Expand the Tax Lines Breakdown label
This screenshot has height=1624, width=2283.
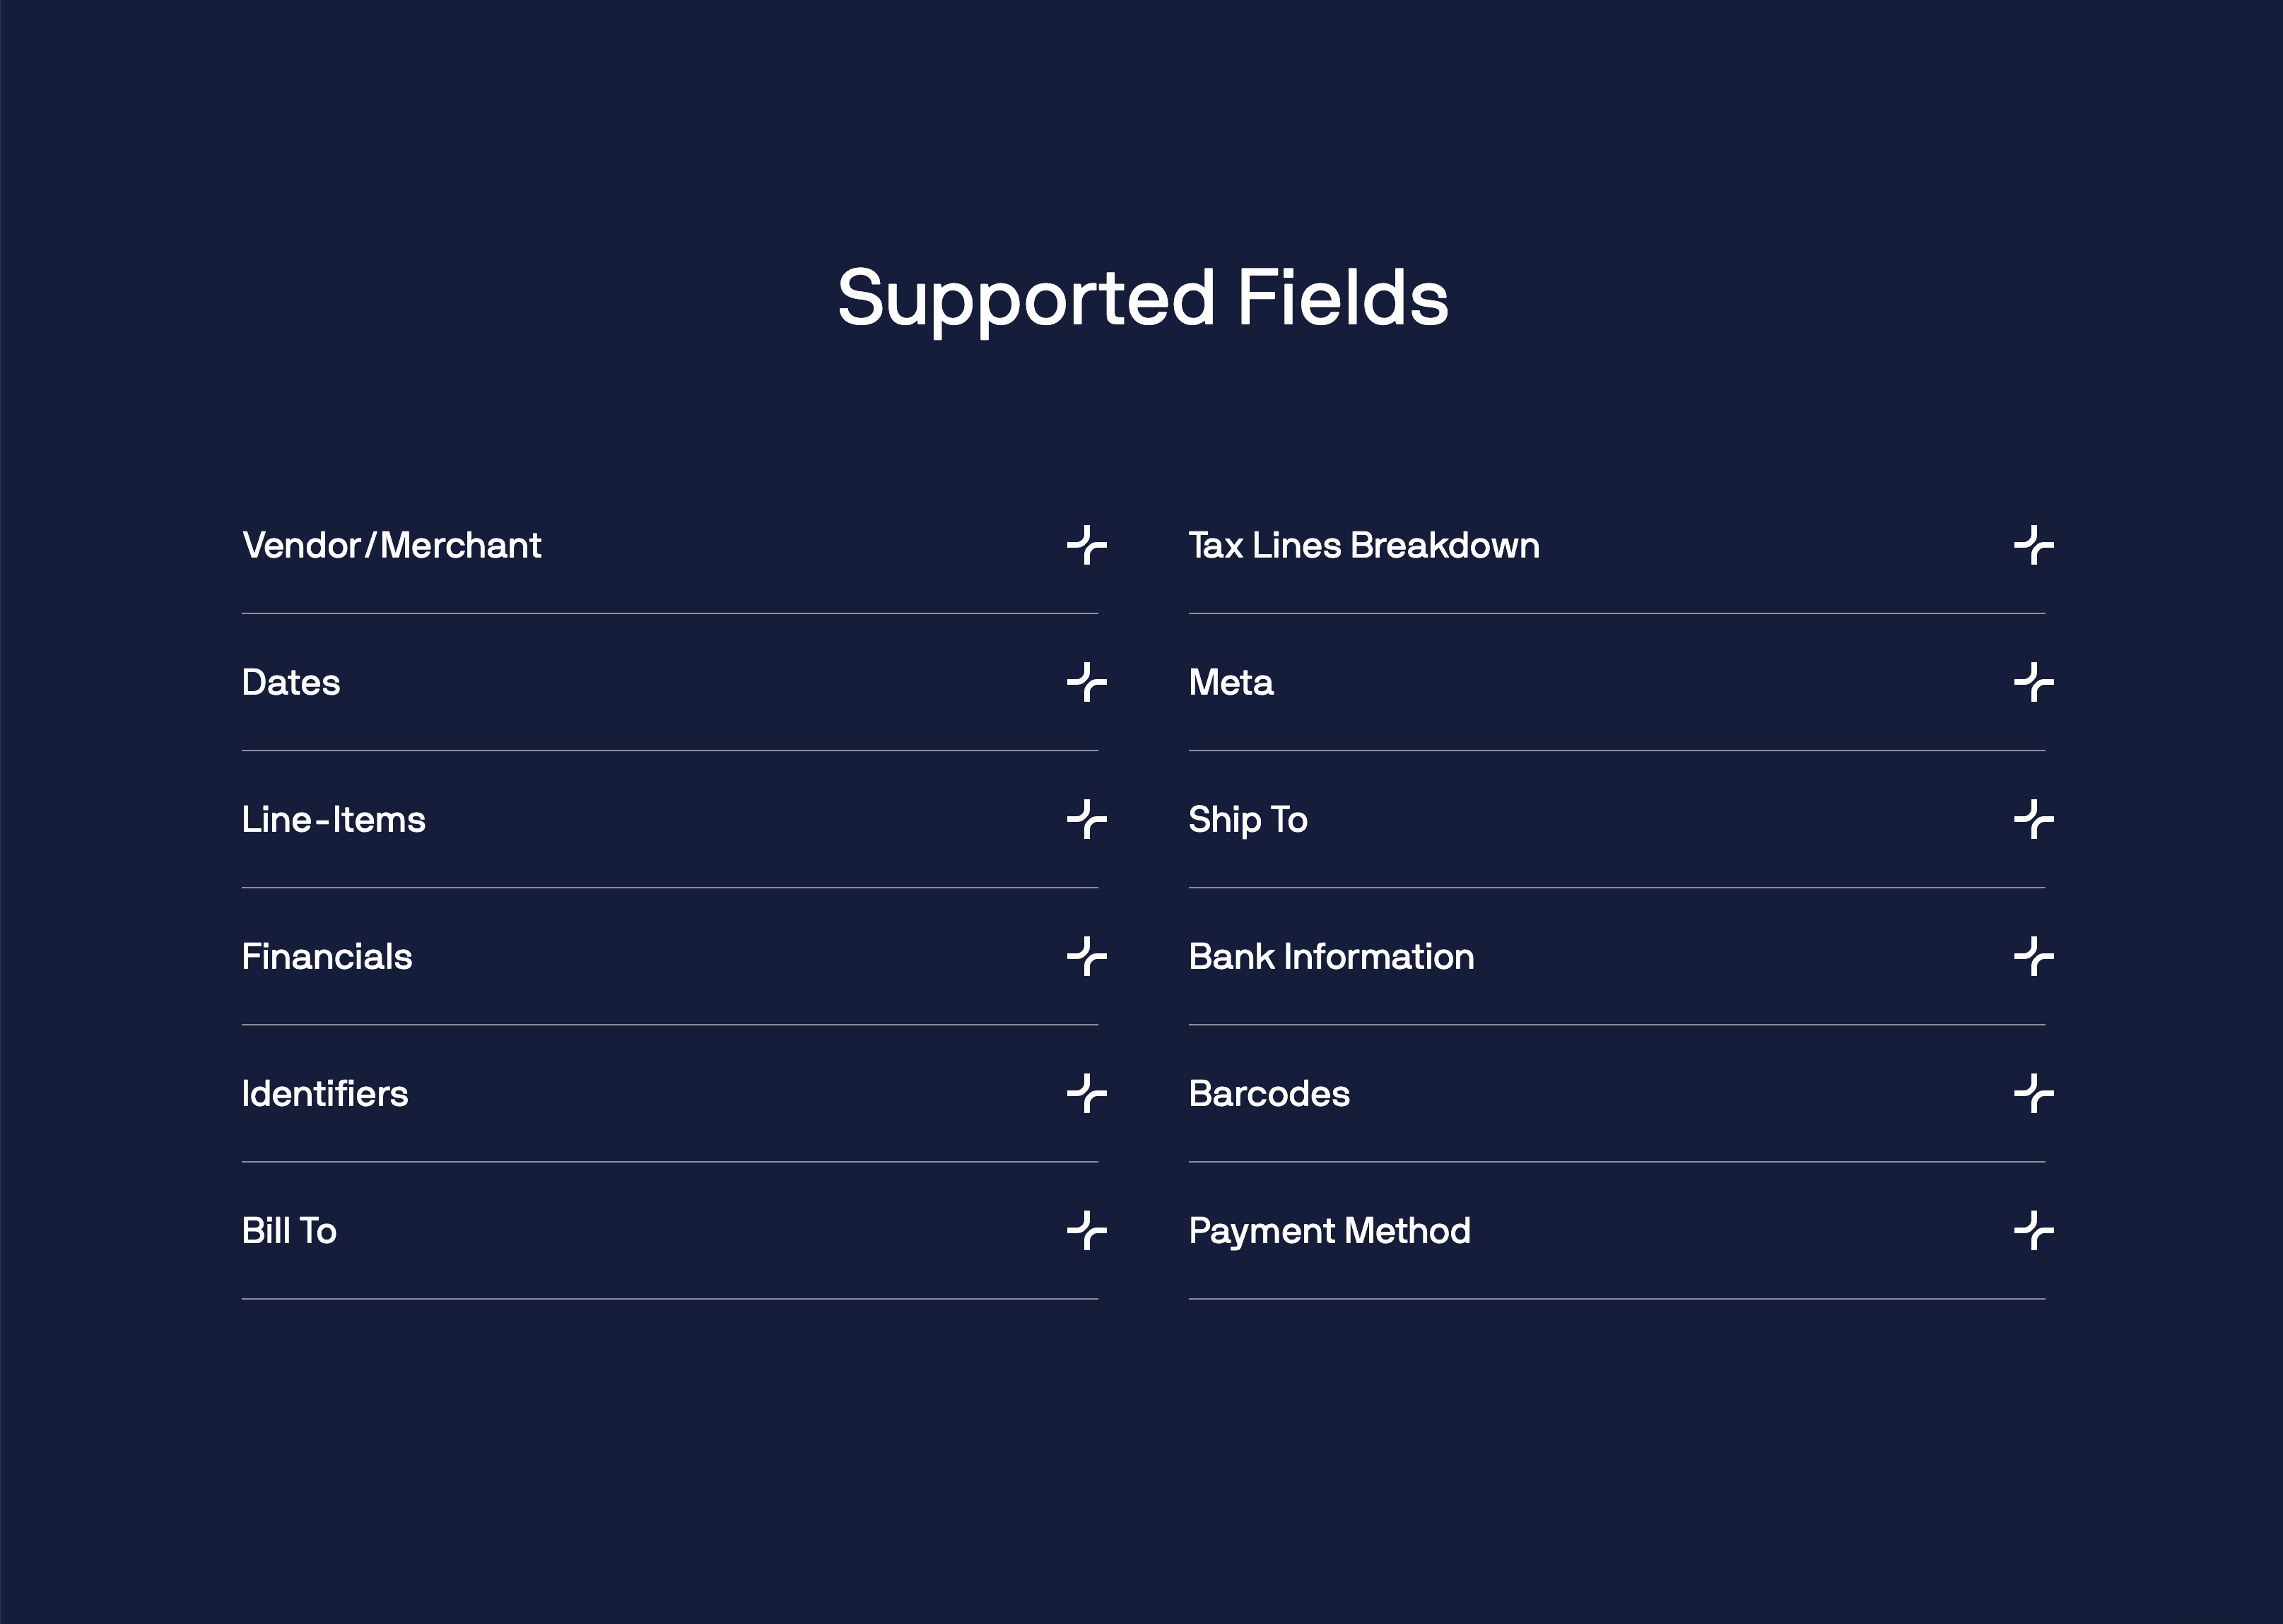(1363, 546)
